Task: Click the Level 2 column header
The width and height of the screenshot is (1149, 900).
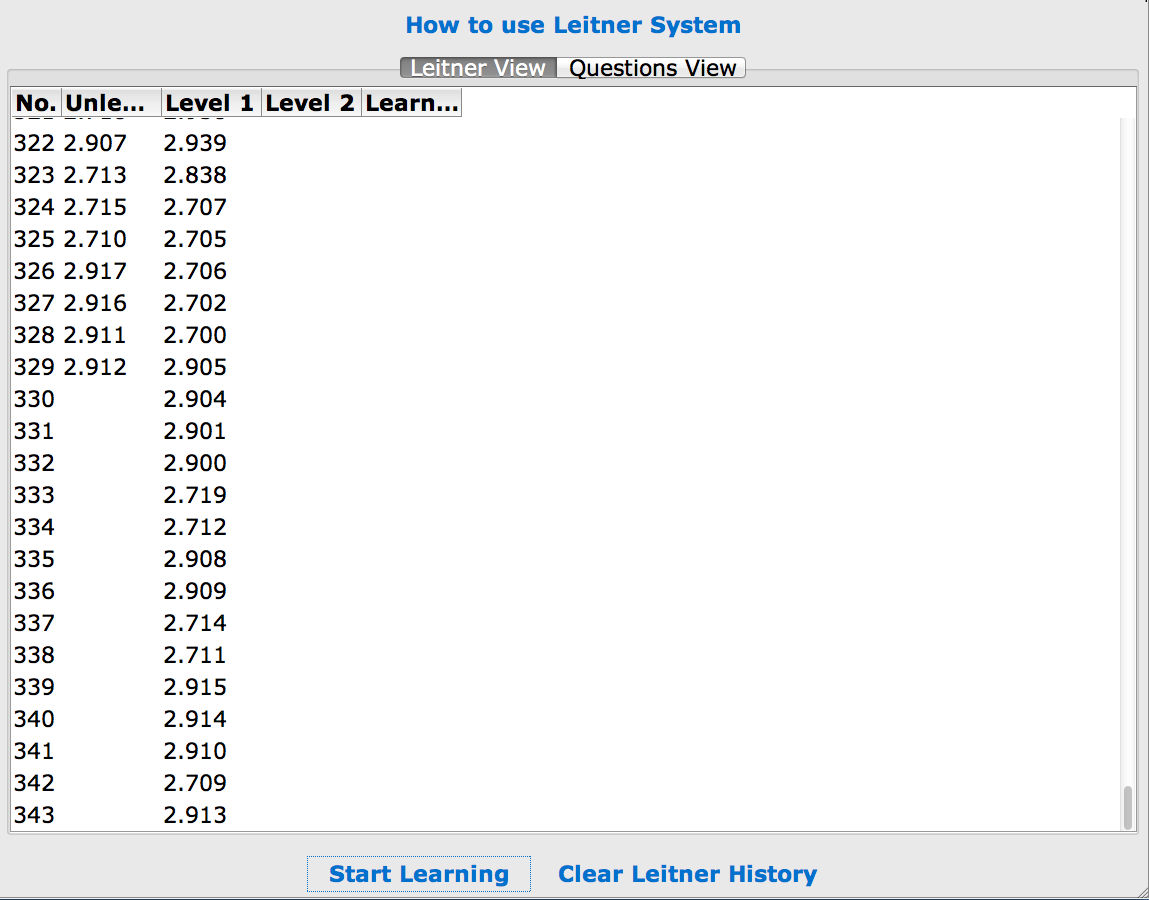Action: point(311,103)
